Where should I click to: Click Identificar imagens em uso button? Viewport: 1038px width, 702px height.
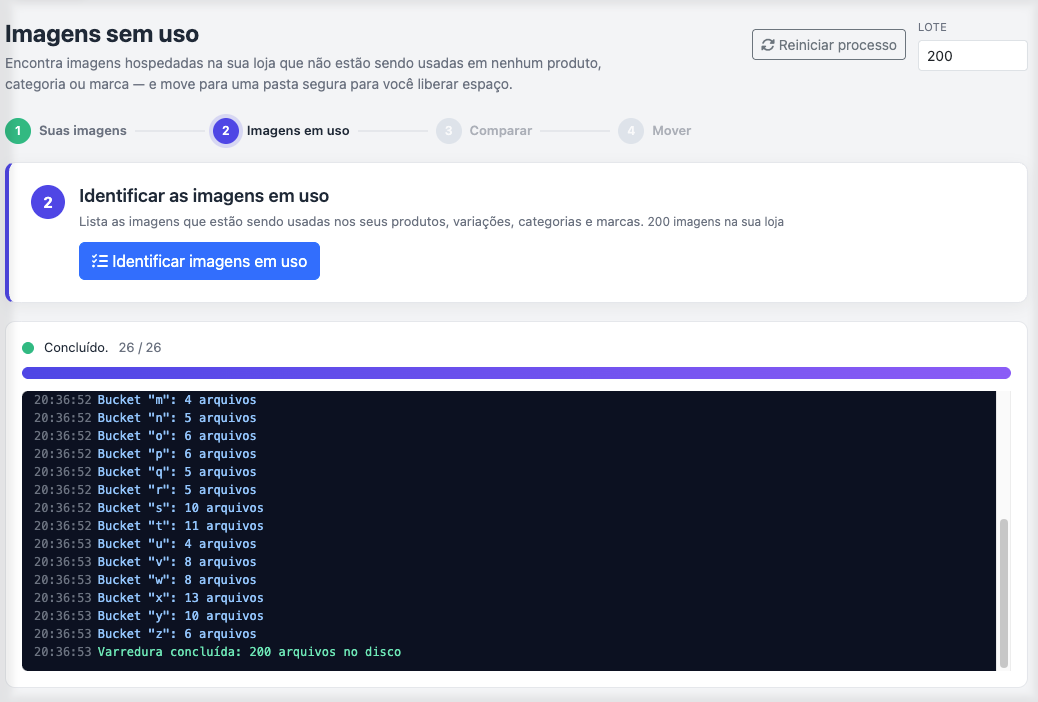click(199, 261)
